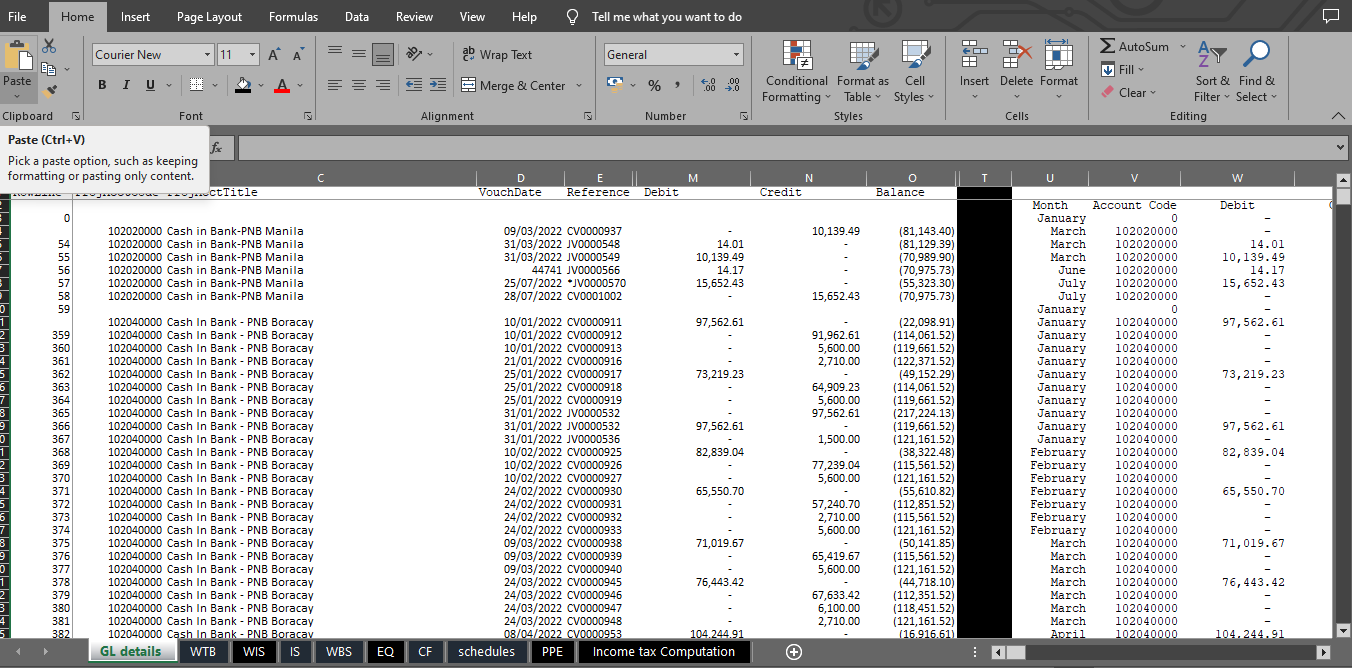Toggle Italic formatting
Image resolution: width=1352 pixels, height=668 pixels.
coord(126,86)
